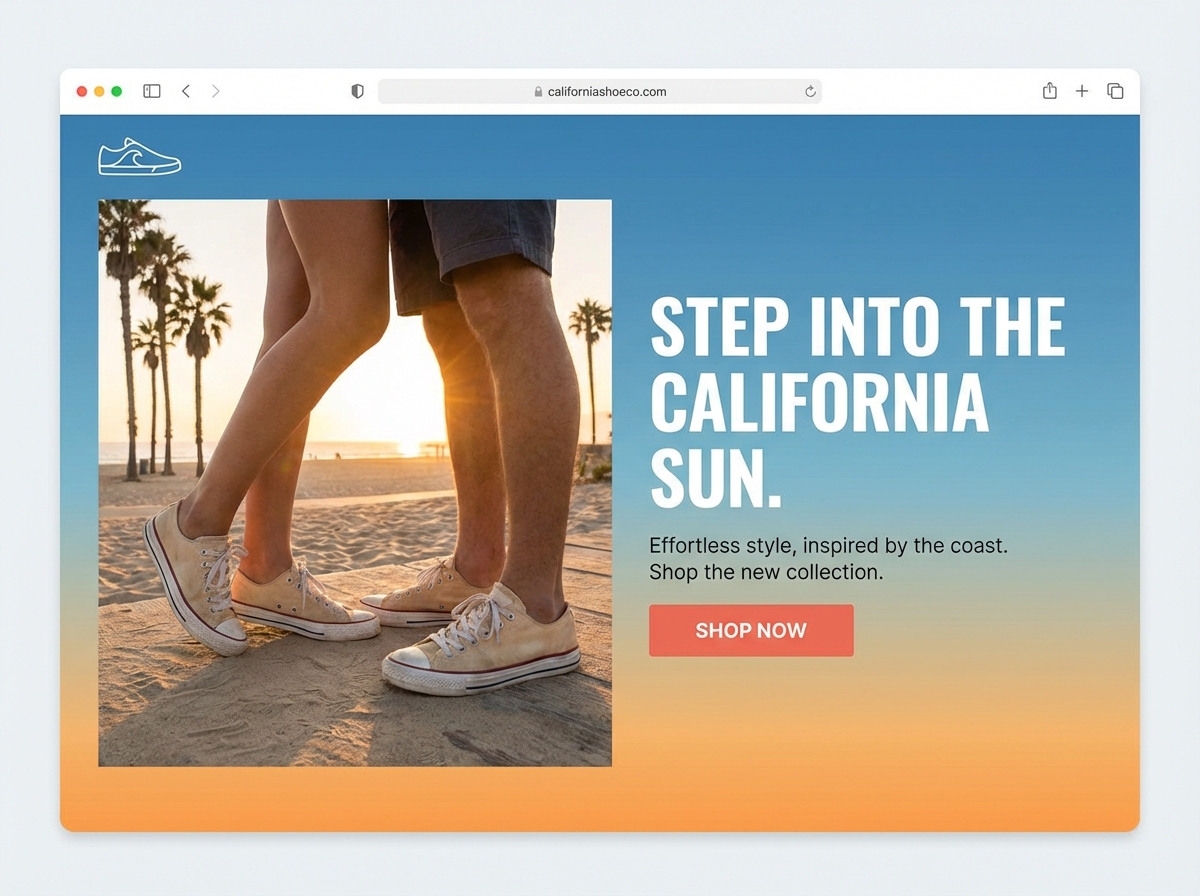Click the Share icon in Safari toolbar

click(x=1049, y=91)
